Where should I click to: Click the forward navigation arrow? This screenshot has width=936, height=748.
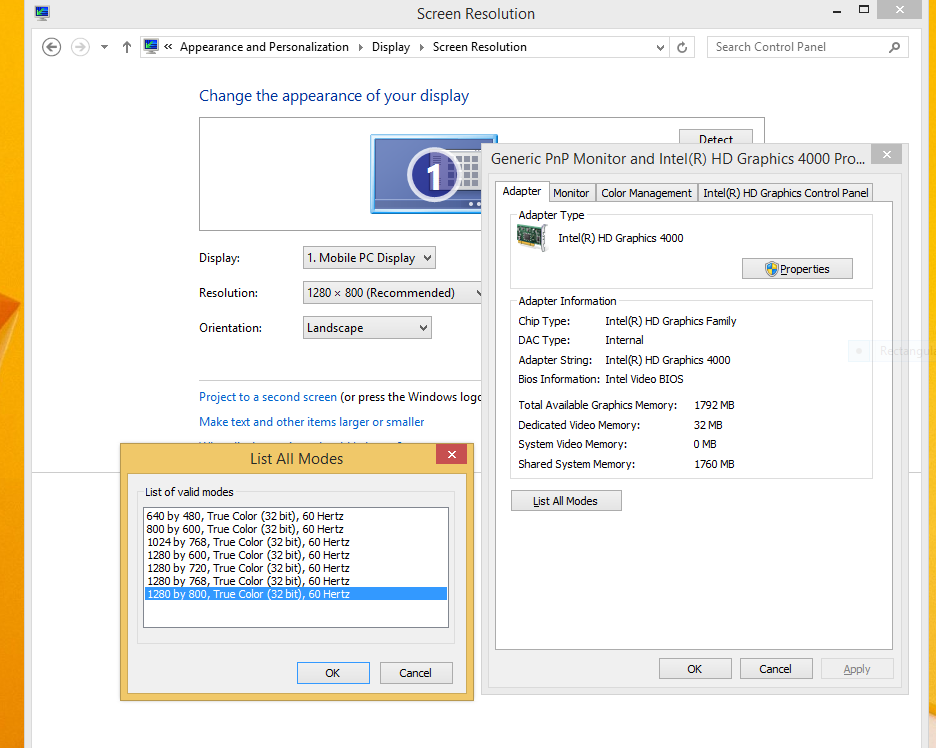(x=80, y=47)
